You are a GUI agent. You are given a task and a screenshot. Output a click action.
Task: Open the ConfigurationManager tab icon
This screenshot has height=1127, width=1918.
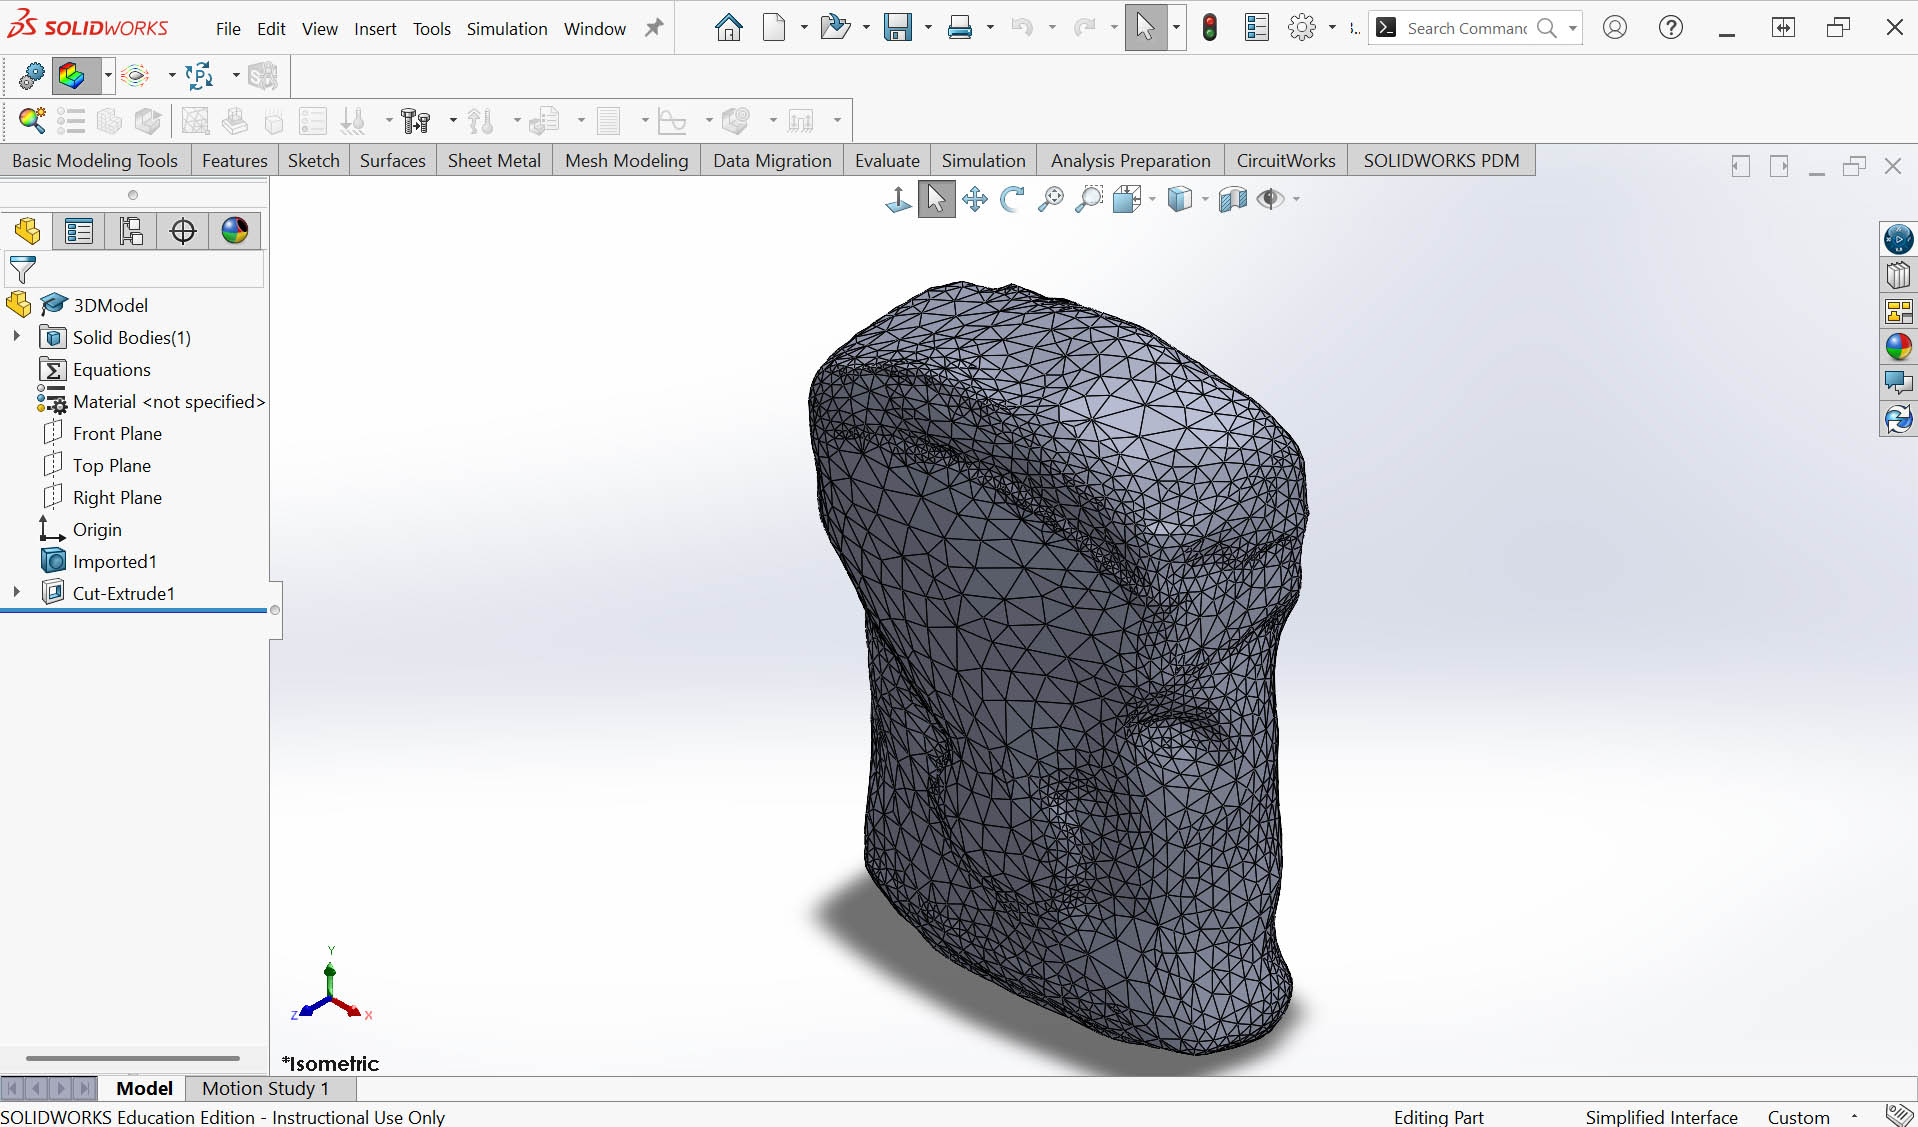pos(131,231)
